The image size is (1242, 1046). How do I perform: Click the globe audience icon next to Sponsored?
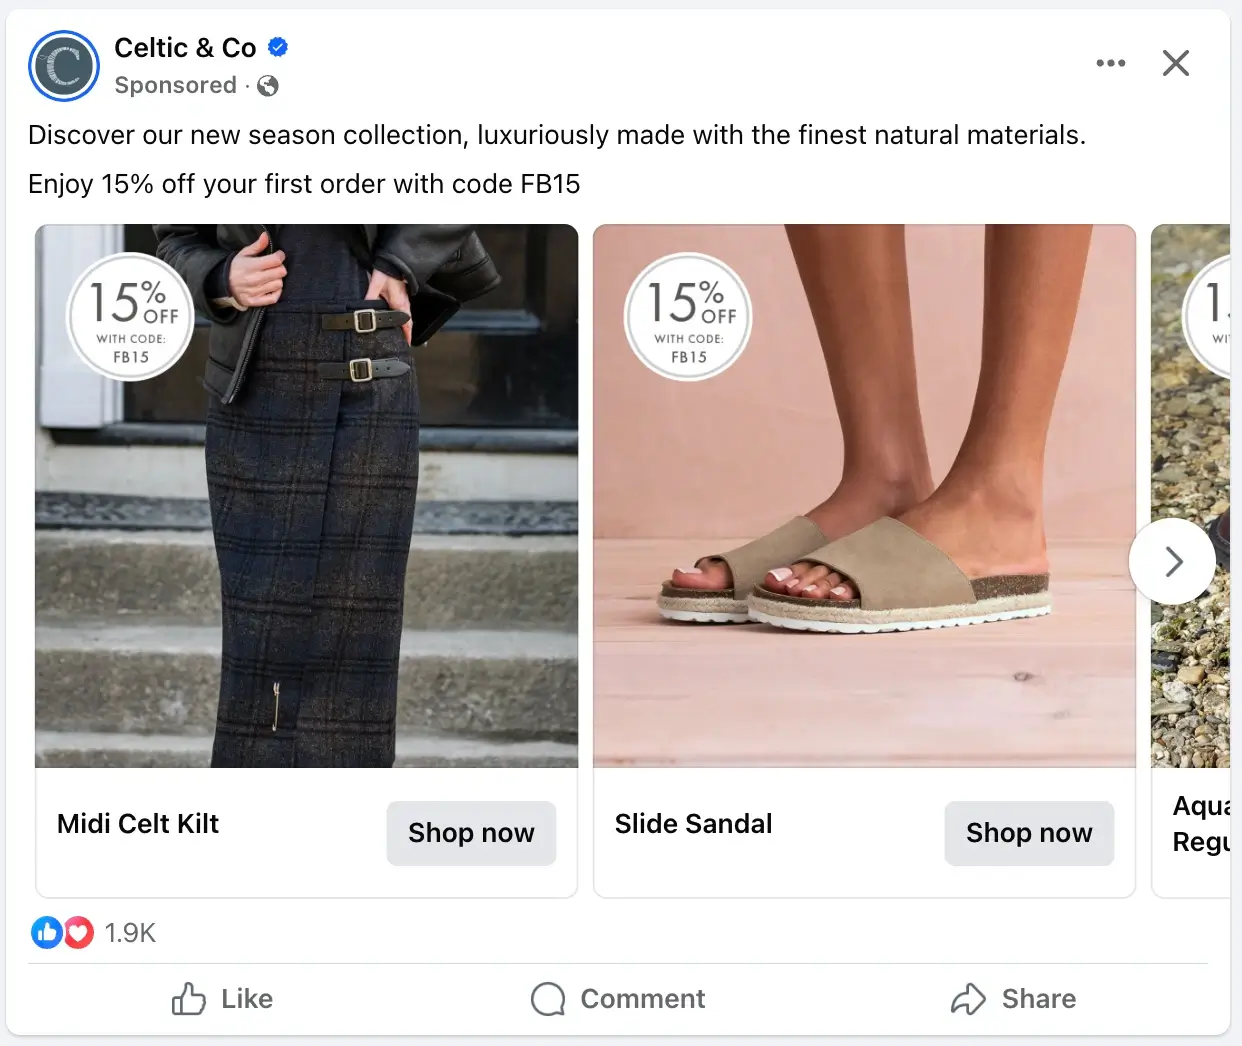(x=266, y=86)
